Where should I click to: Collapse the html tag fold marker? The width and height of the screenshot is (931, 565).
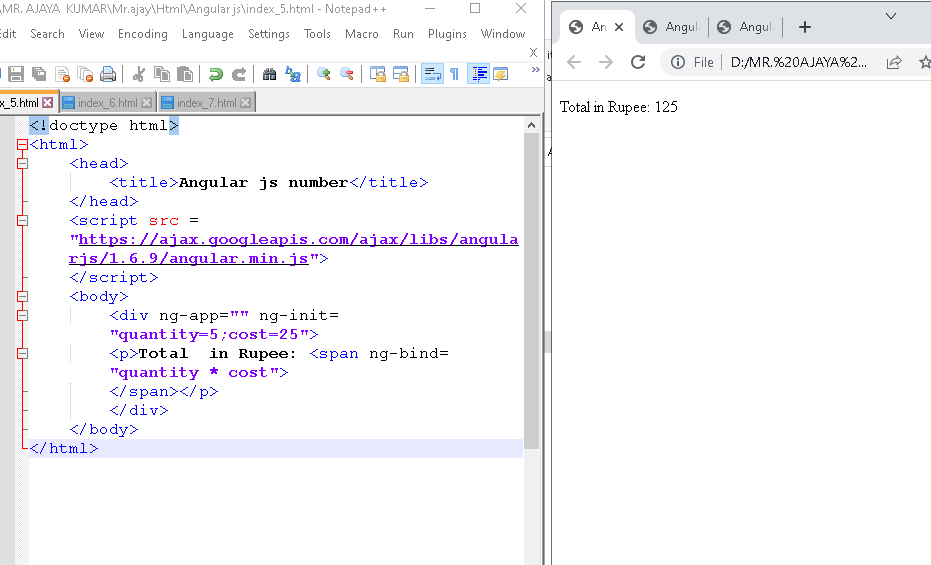click(x=22, y=145)
